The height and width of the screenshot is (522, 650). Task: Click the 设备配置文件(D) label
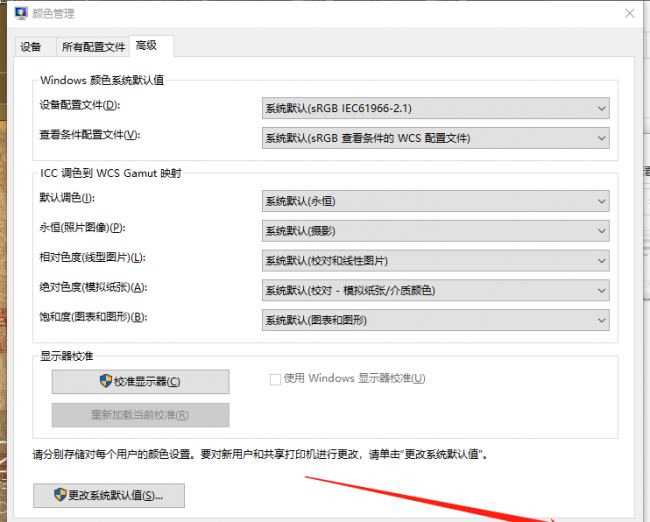point(80,105)
